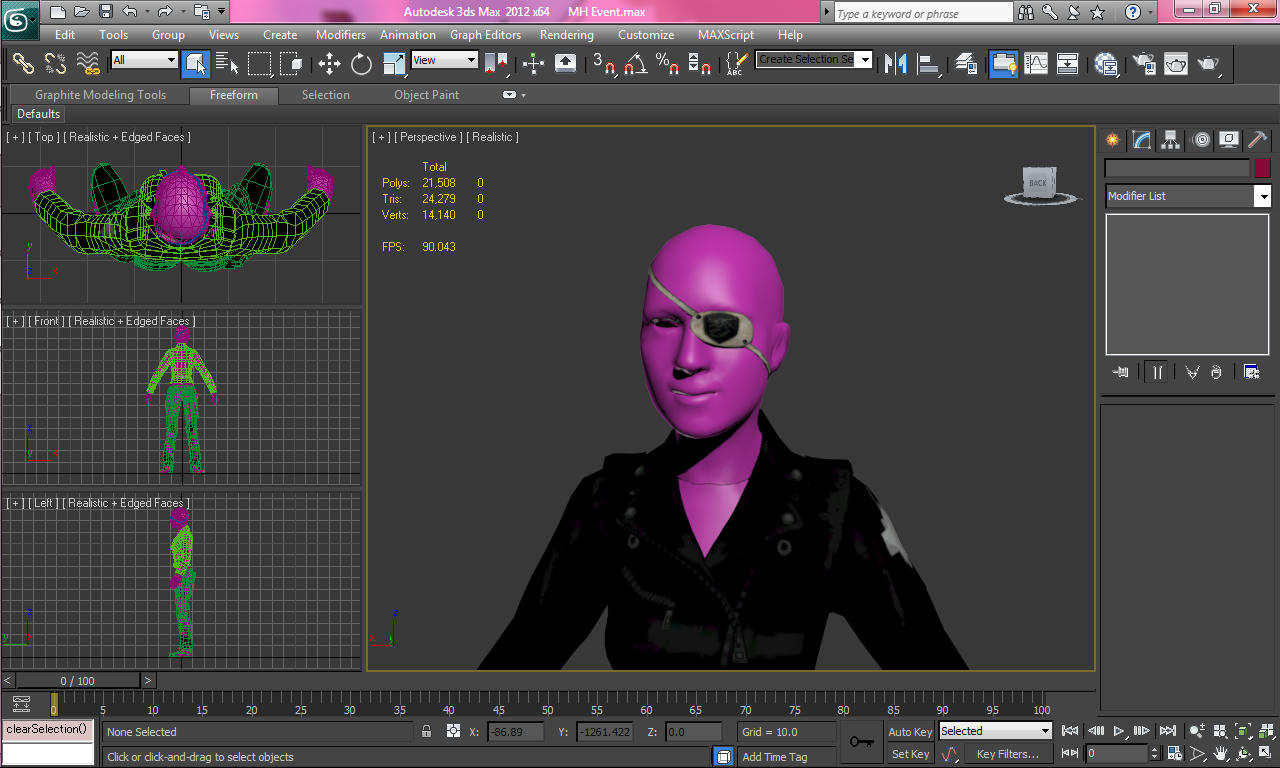Click the Unlink Selection tool
The height and width of the screenshot is (768, 1280).
[x=55, y=64]
